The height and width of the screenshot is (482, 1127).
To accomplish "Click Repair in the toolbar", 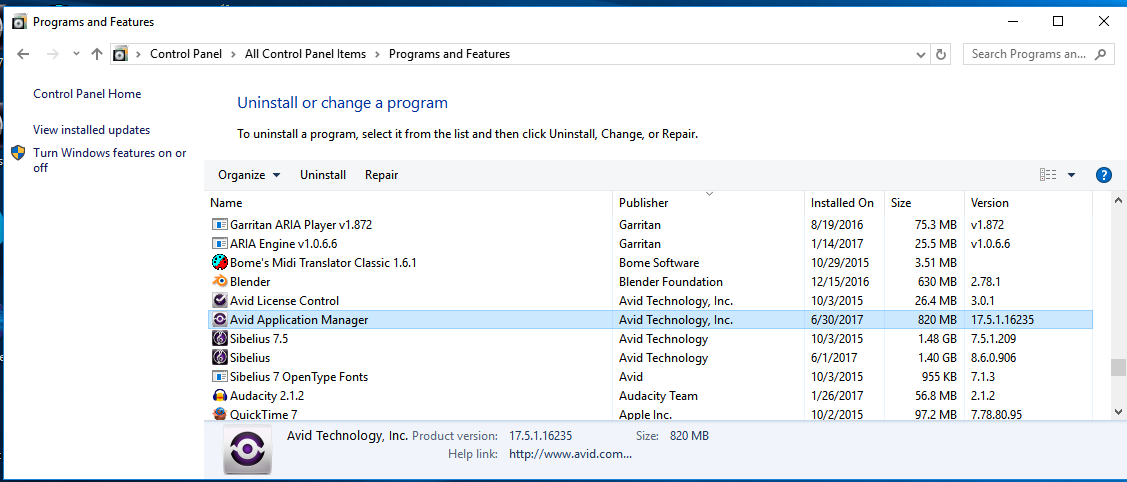I will pos(381,175).
